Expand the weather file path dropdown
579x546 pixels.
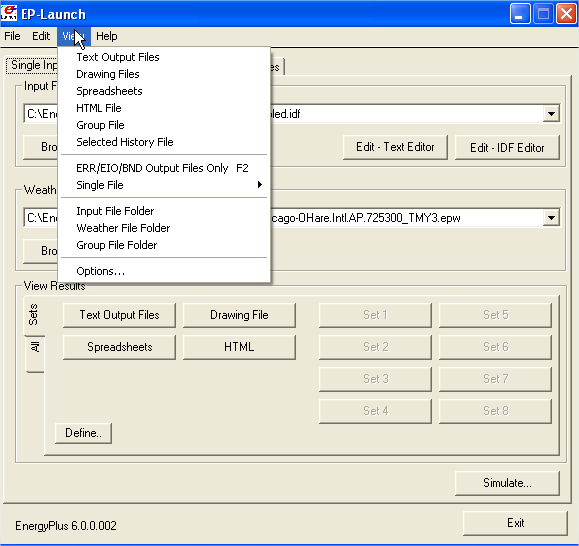point(551,218)
